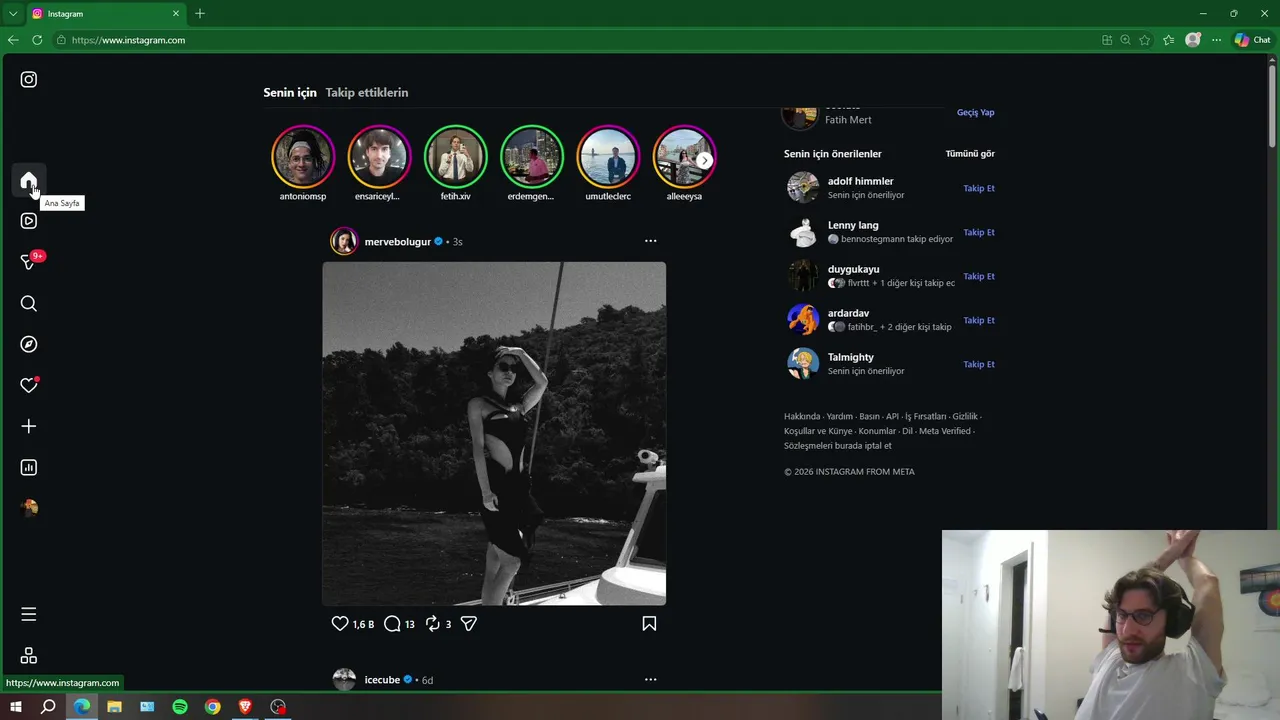
Task: Open Talmighty suggested profile
Action: point(850,357)
